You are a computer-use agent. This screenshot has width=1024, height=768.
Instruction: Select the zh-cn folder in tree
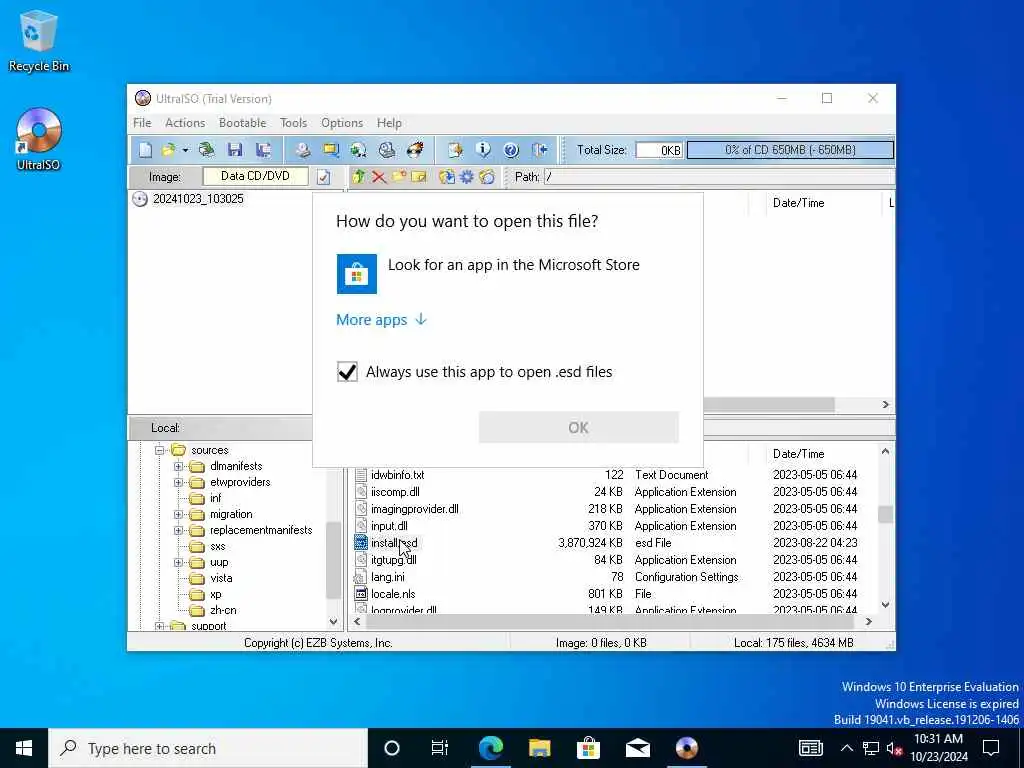223,611
